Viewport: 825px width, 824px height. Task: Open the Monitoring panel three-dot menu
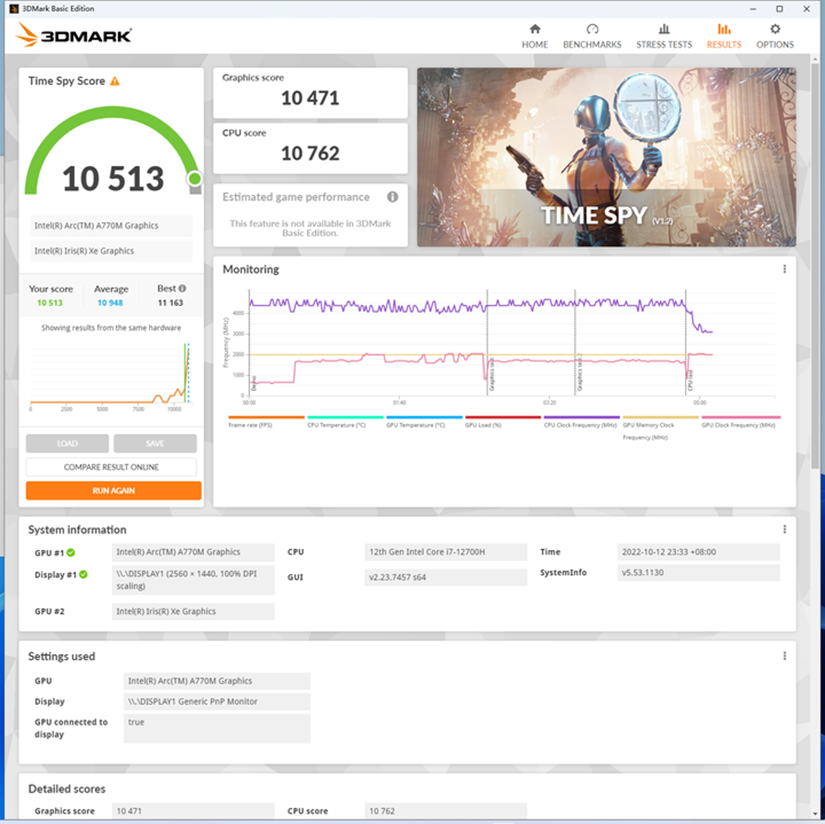pyautogui.click(x=784, y=269)
